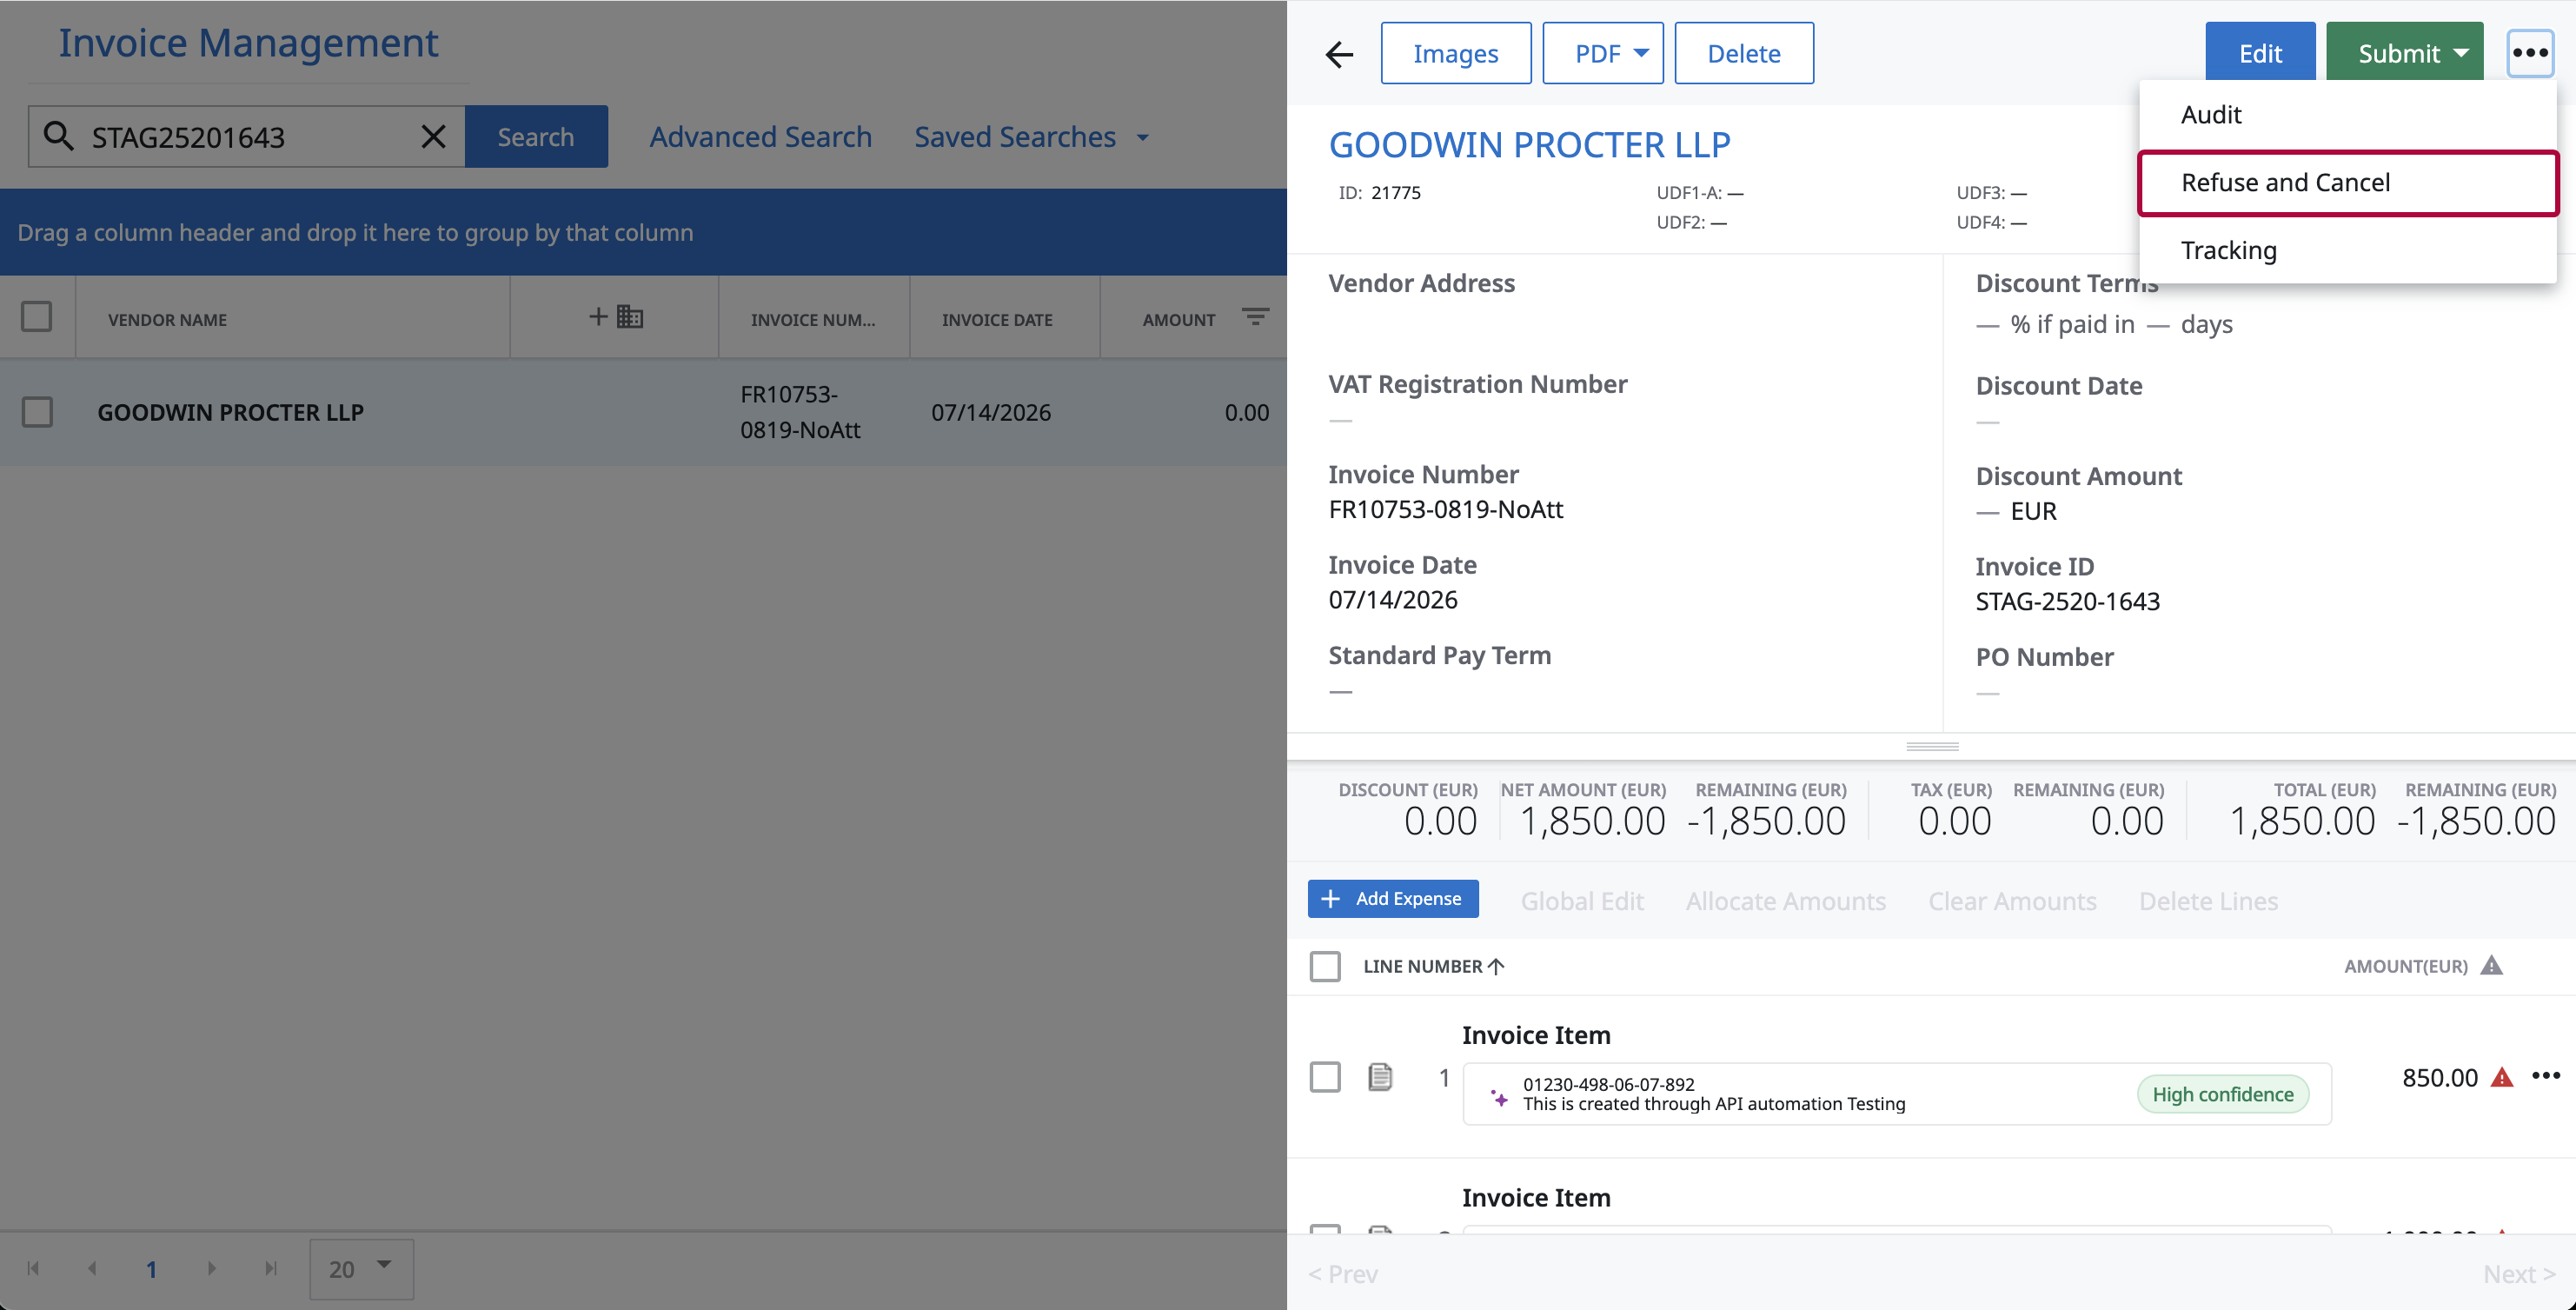Screen dimensions: 2576x1310
Task: Click Add Expense button
Action: coord(1393,898)
